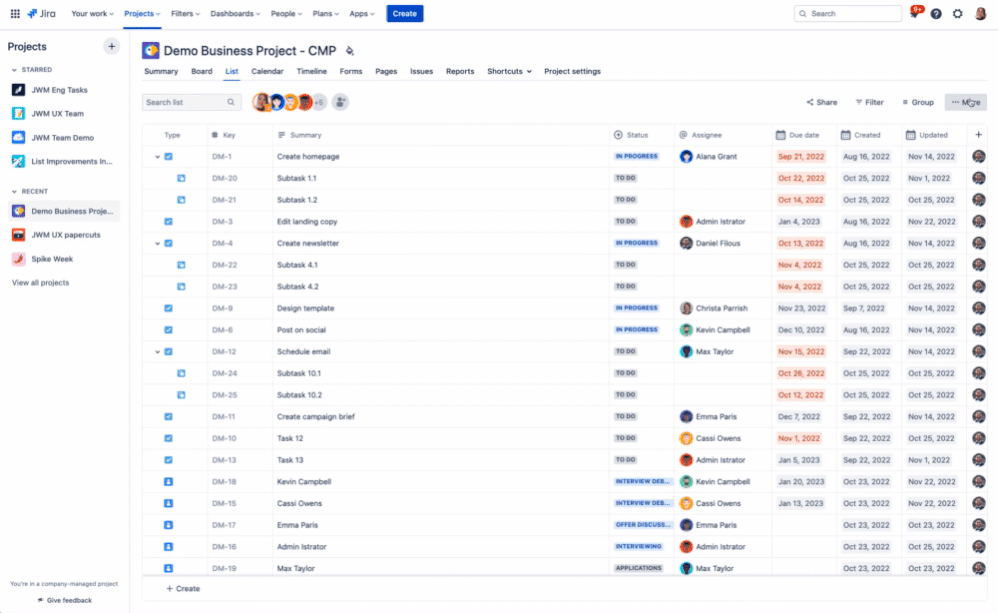Toggle the task checkbox on row DM-1
The height and width of the screenshot is (613, 998).
pos(168,156)
